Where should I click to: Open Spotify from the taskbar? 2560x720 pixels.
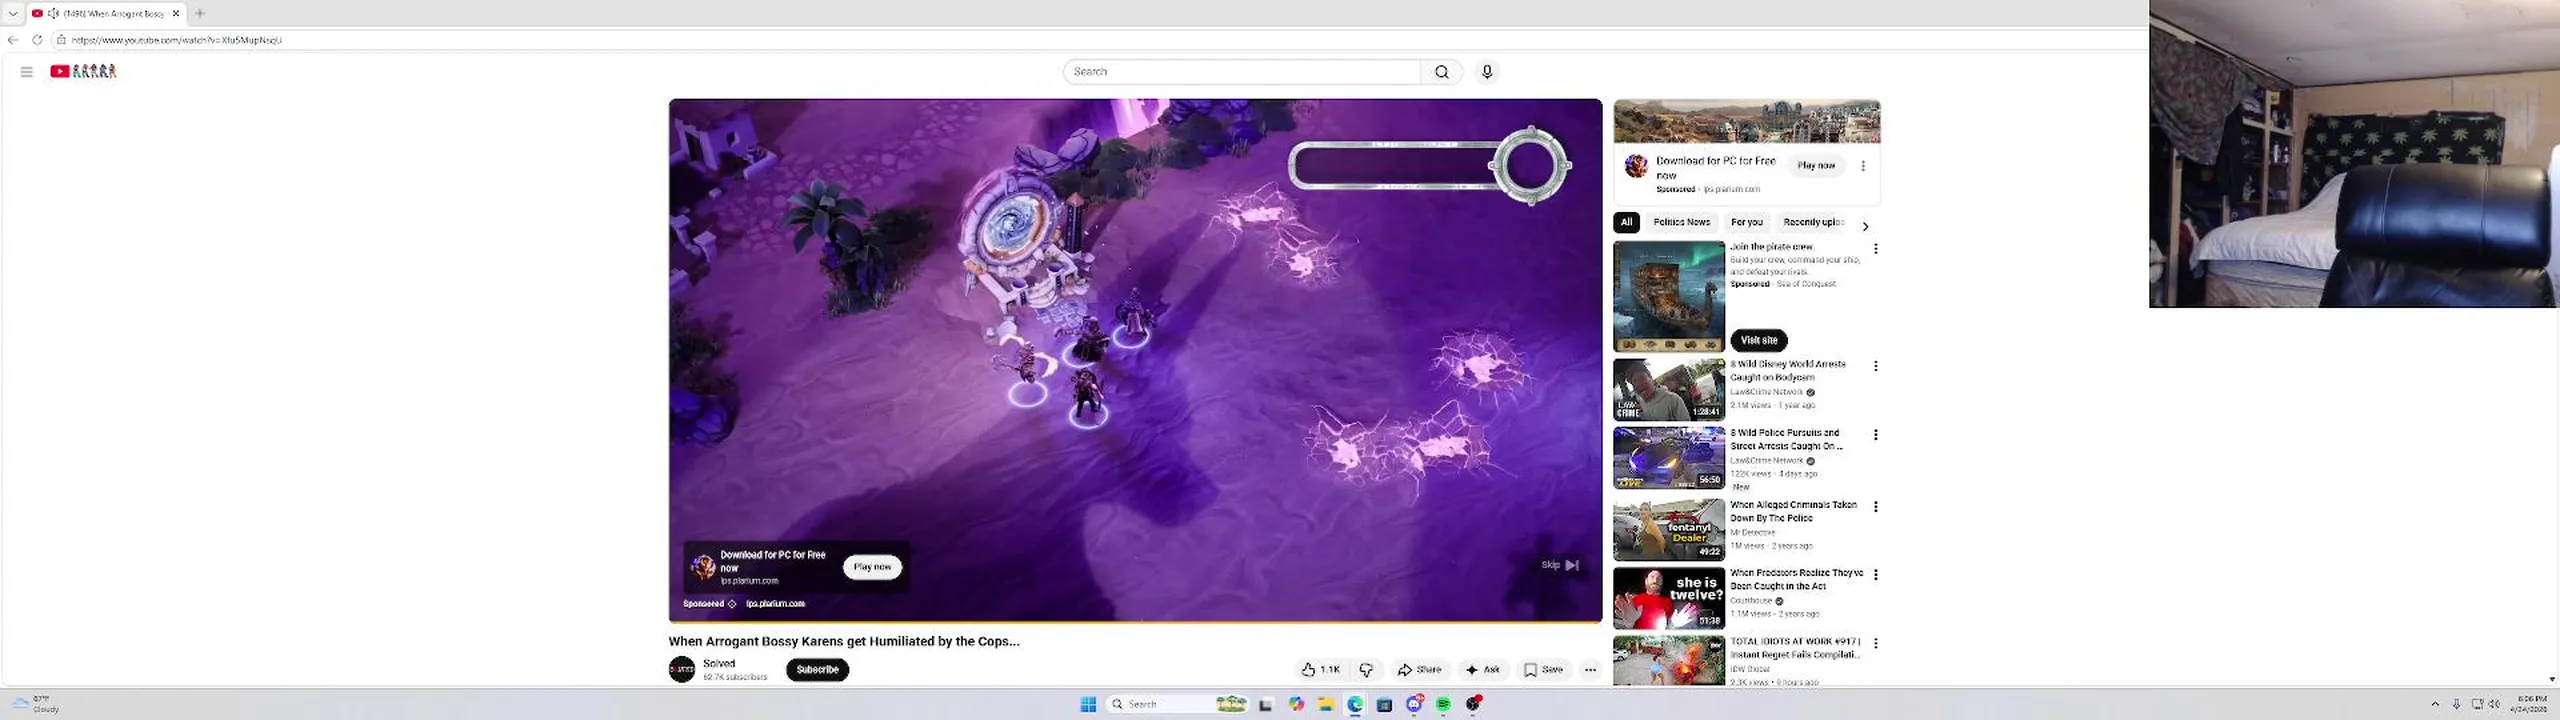tap(1443, 704)
